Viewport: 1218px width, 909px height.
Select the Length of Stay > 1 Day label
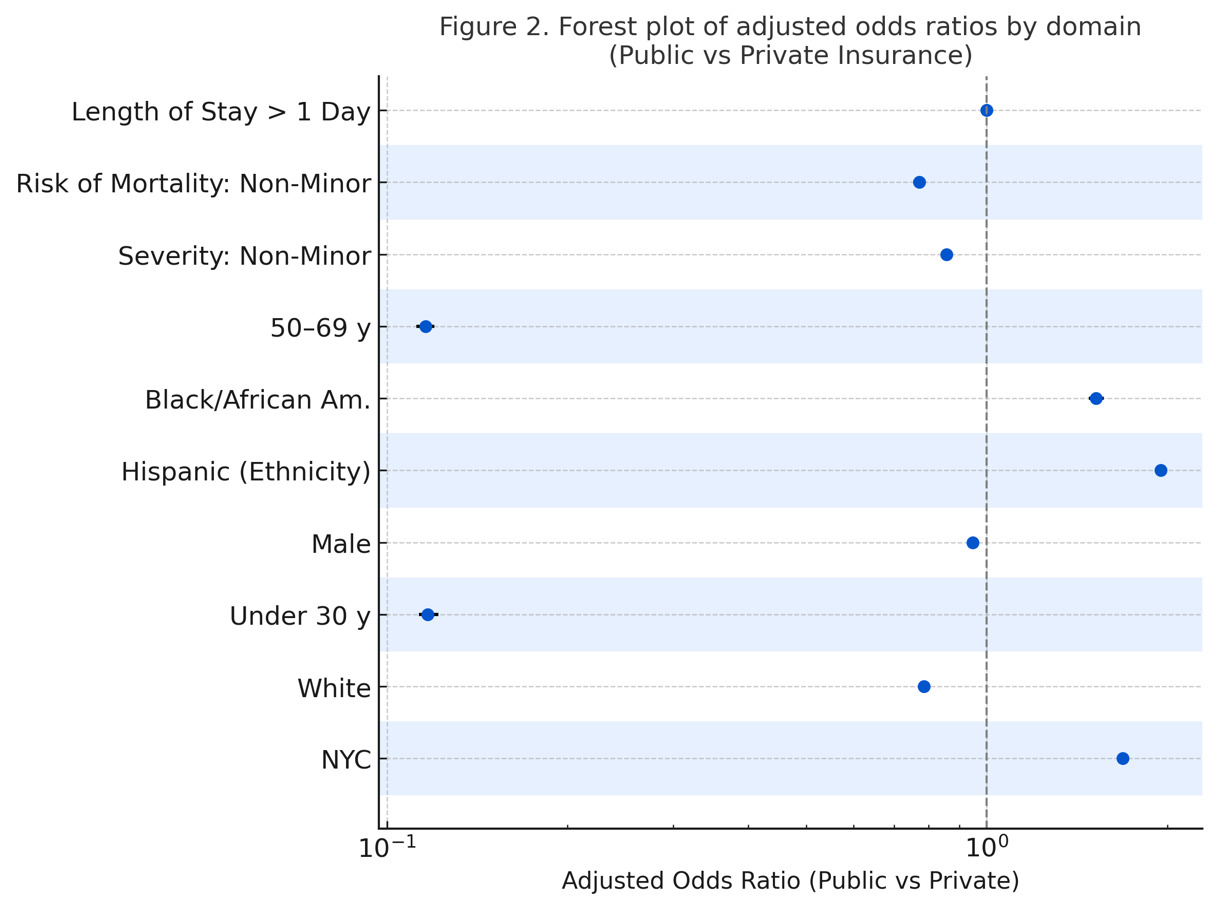point(221,112)
